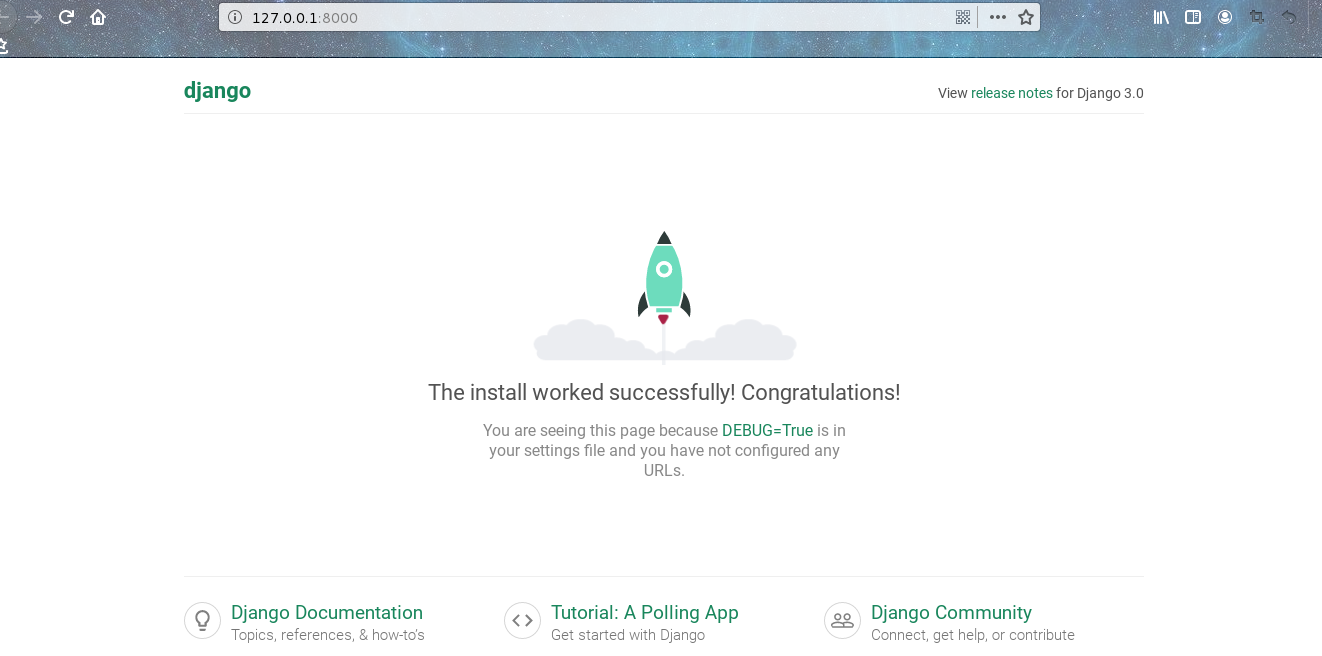Click the 'Connect, get help, or contribute' text
The height and width of the screenshot is (656, 1322).
pos(973,635)
